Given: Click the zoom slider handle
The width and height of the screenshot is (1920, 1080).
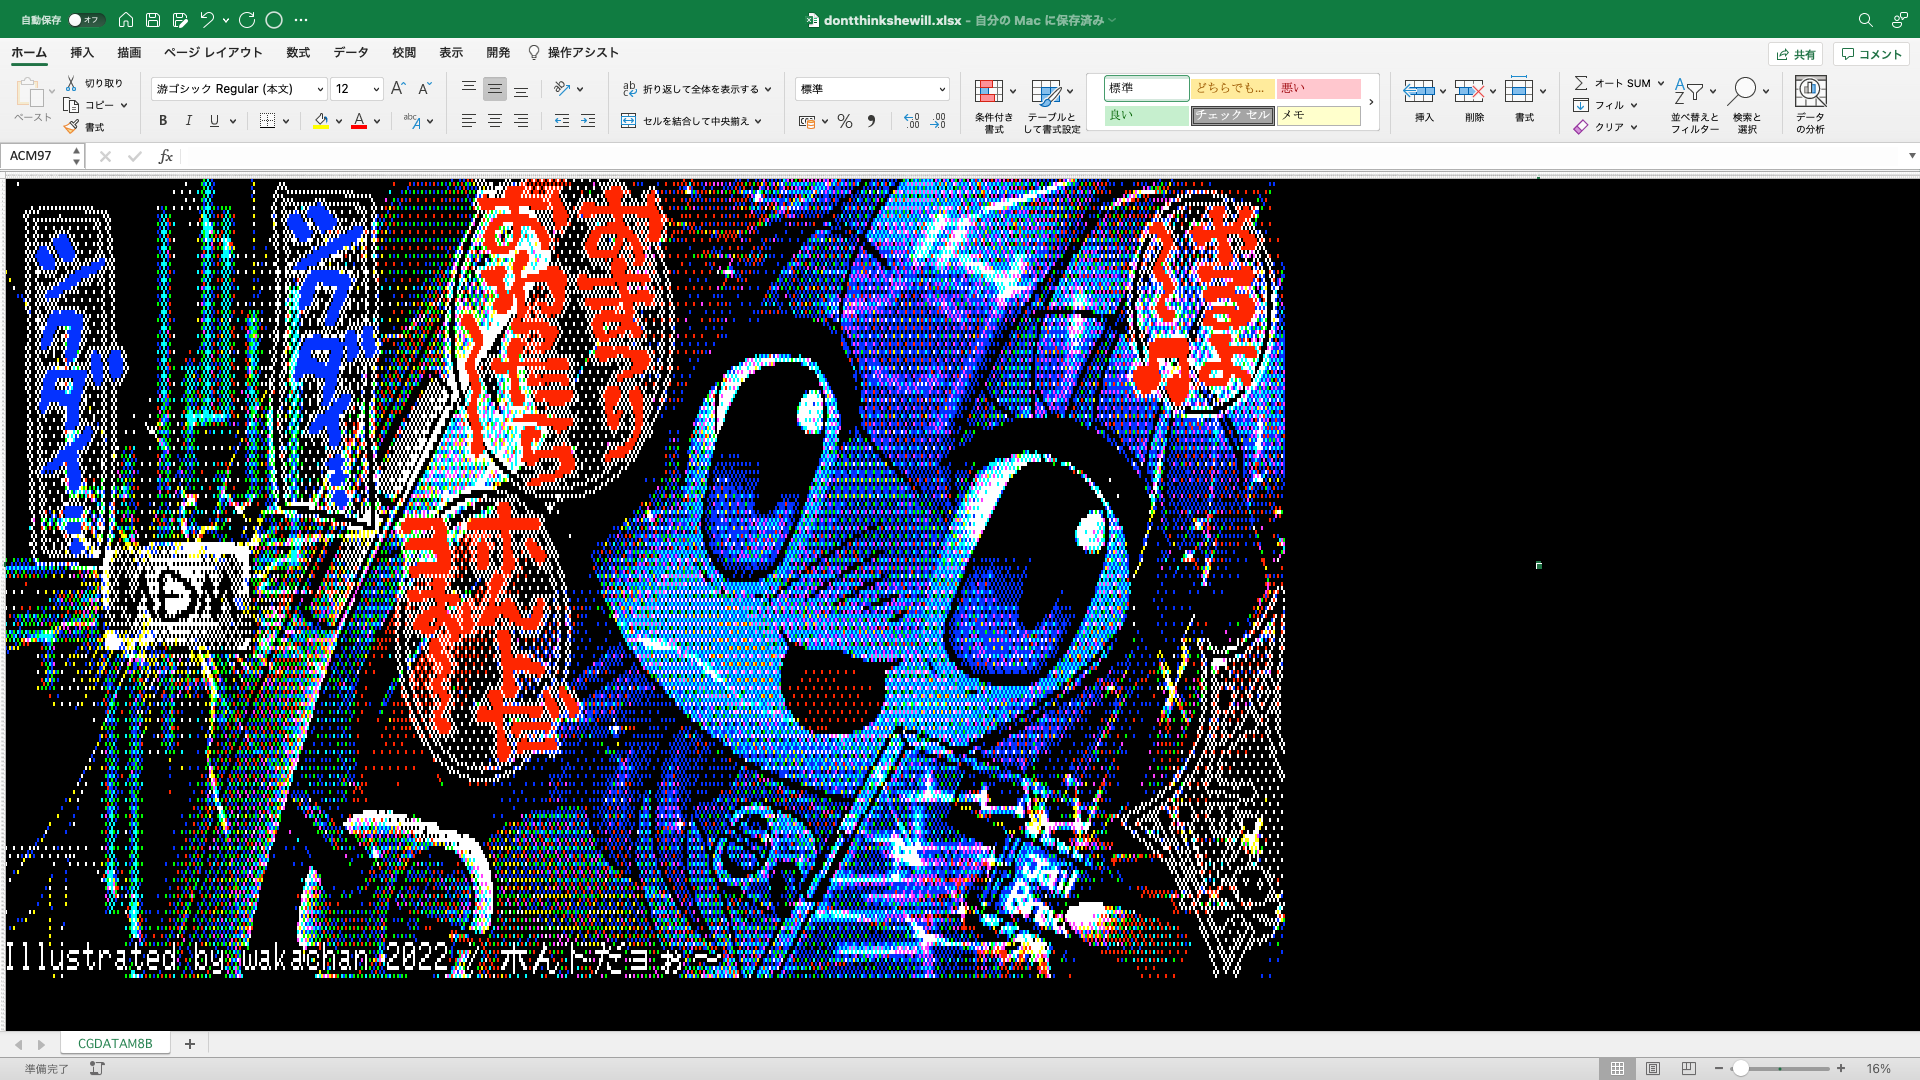Looking at the screenshot, I should point(1740,1068).
